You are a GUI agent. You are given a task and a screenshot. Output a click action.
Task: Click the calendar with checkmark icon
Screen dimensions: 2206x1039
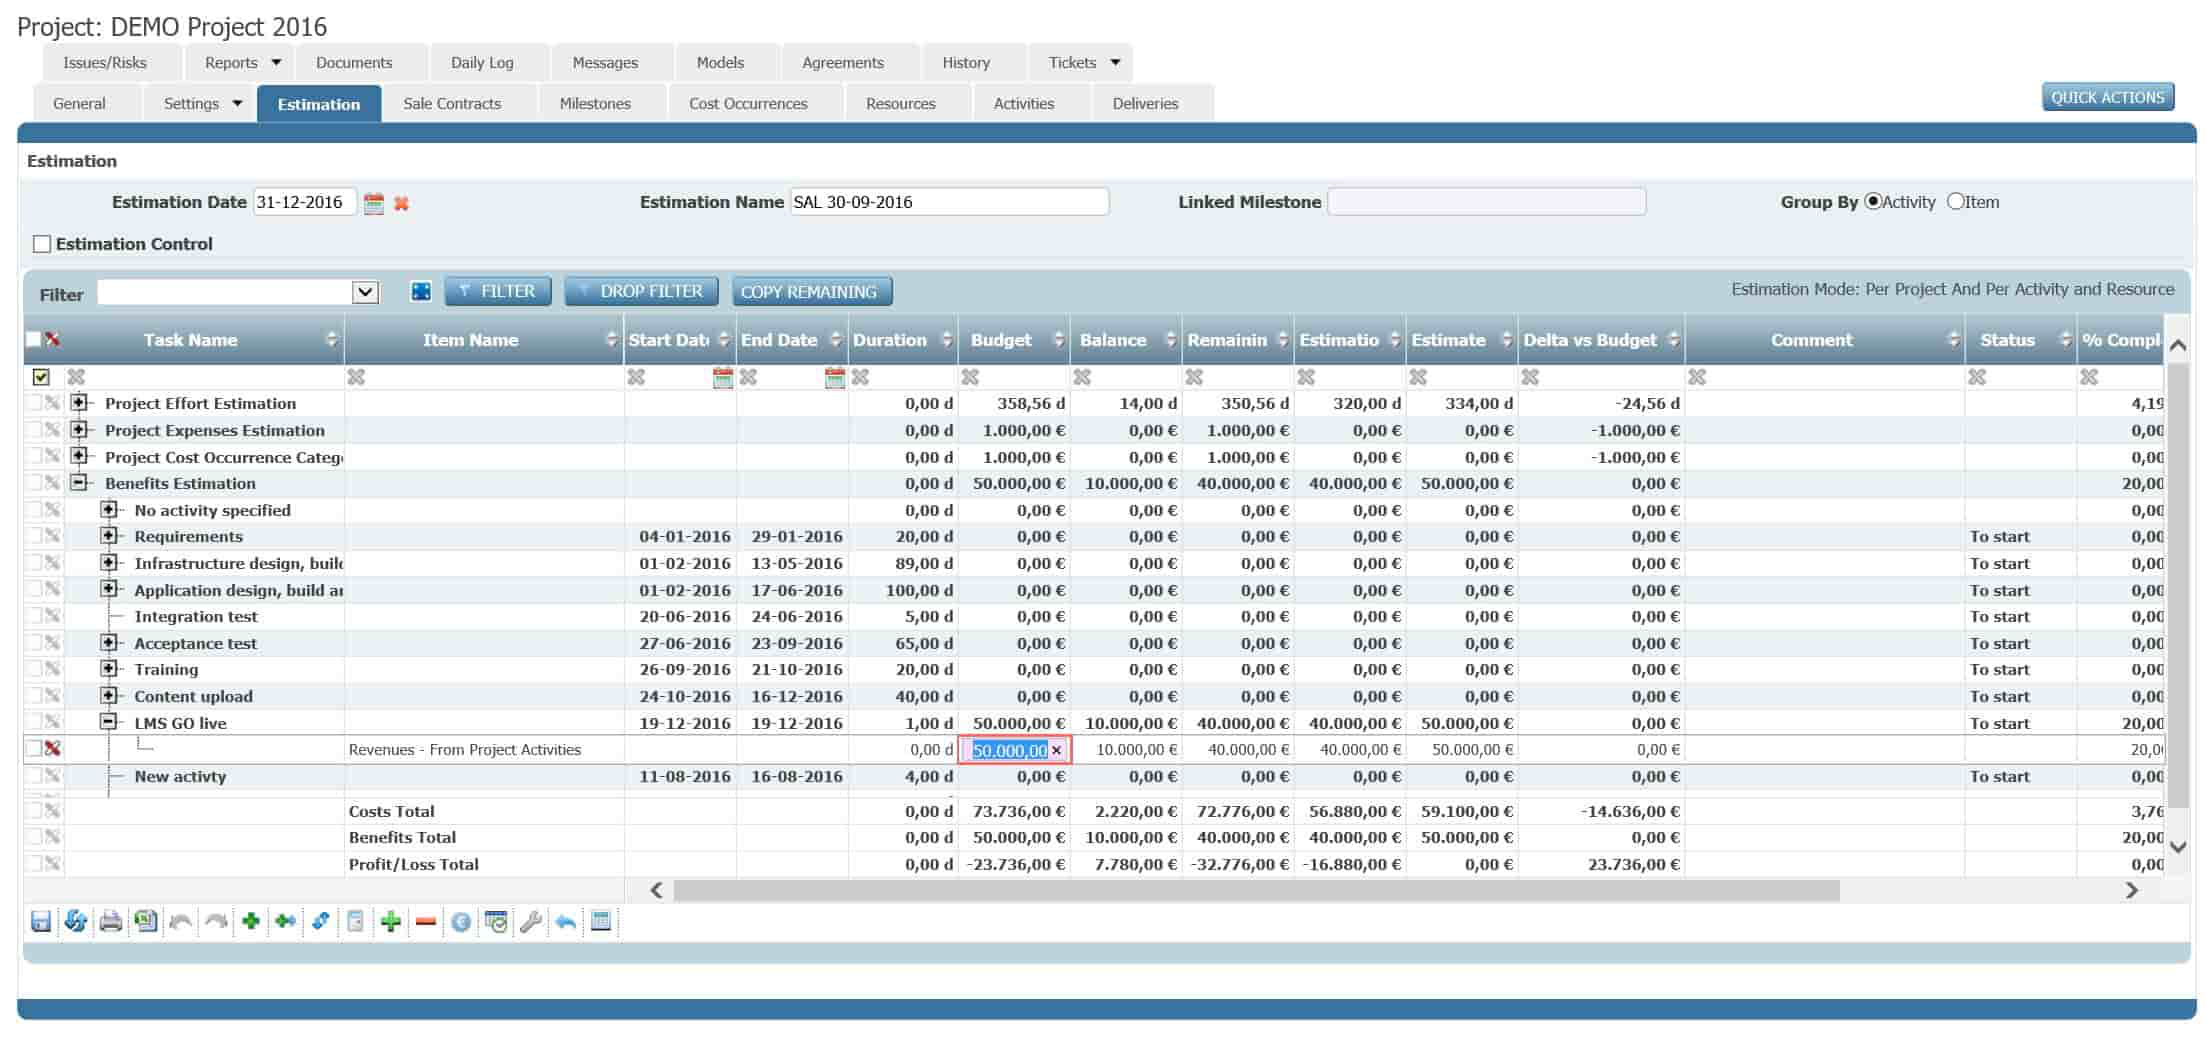496,921
